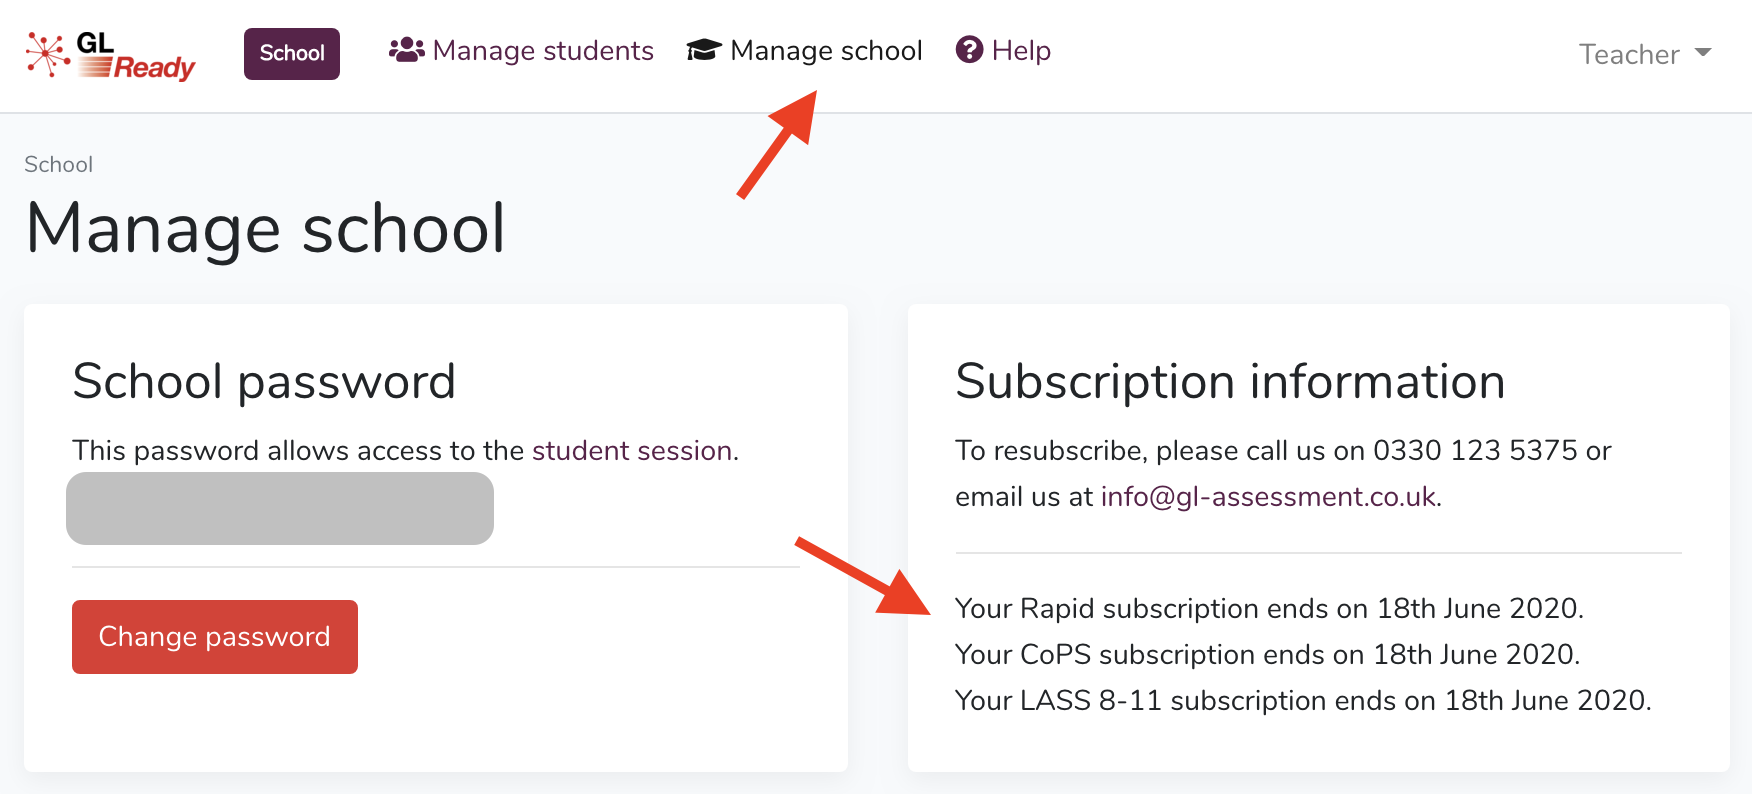This screenshot has height=794, width=1752.
Task: Click the GL Ready starburst logo
Action: [x=48, y=54]
